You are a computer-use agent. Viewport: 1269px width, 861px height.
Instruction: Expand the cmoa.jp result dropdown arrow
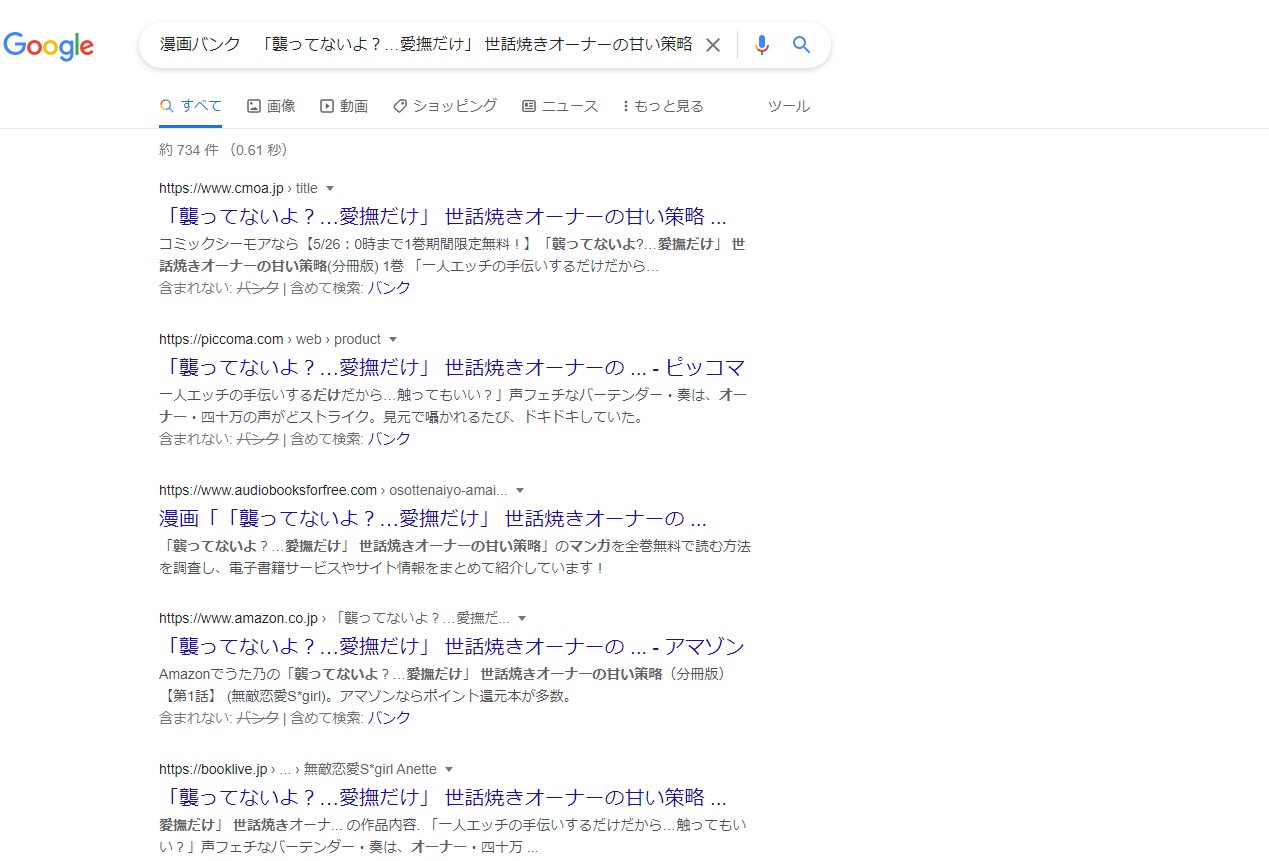coord(330,188)
